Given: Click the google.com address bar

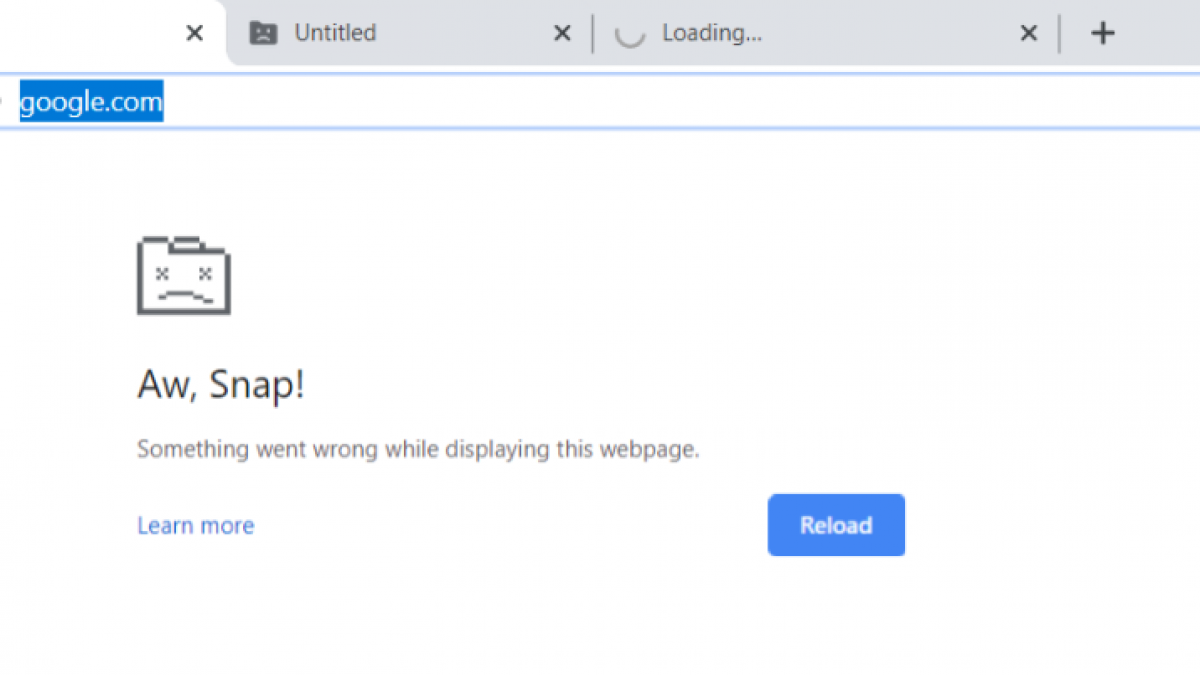Looking at the screenshot, I should [x=600, y=101].
